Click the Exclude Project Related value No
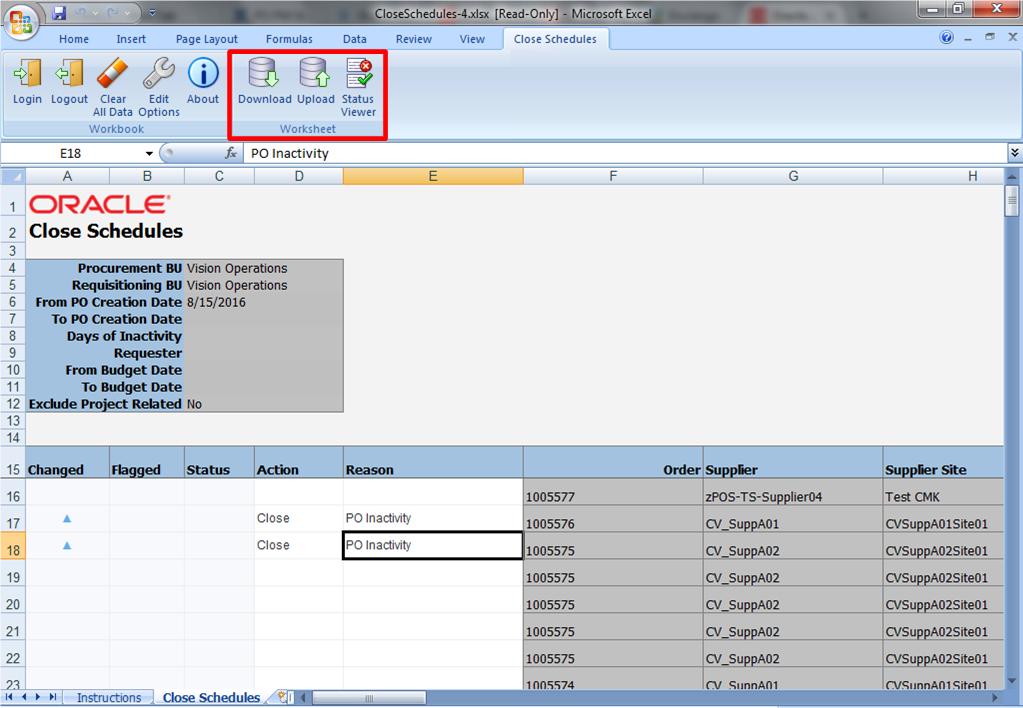 point(194,404)
